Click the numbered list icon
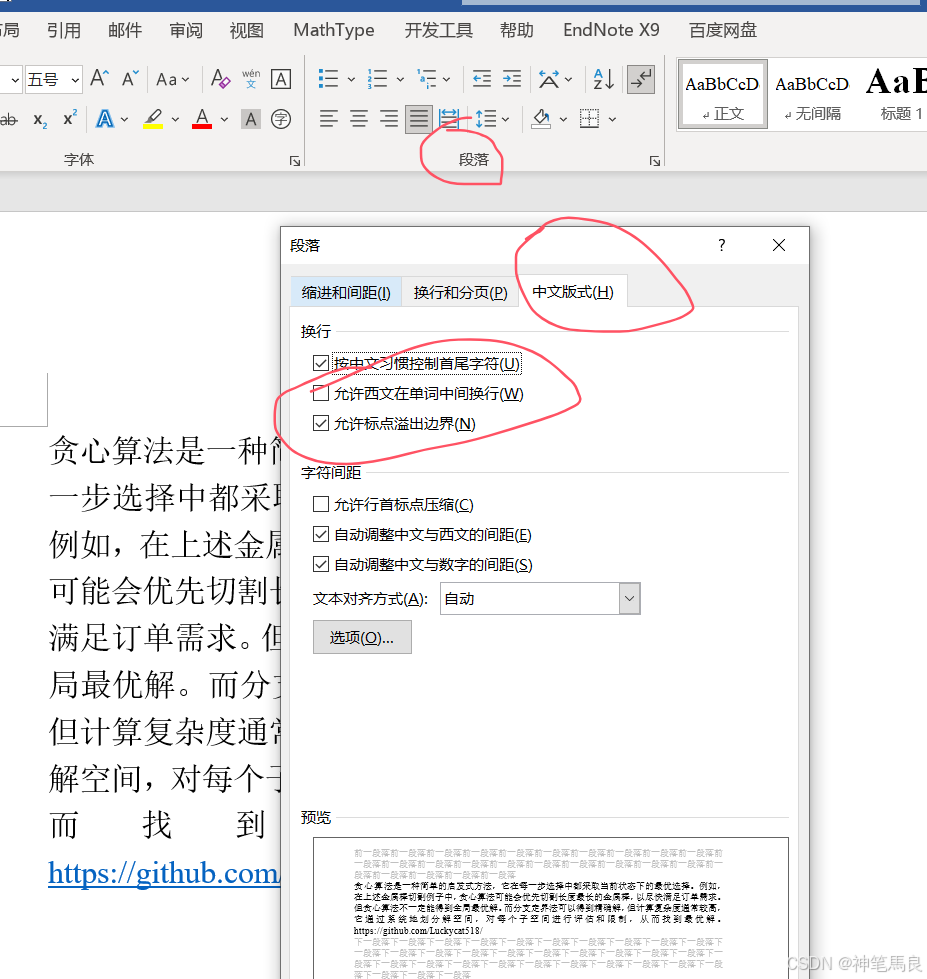927x979 pixels. (x=378, y=79)
